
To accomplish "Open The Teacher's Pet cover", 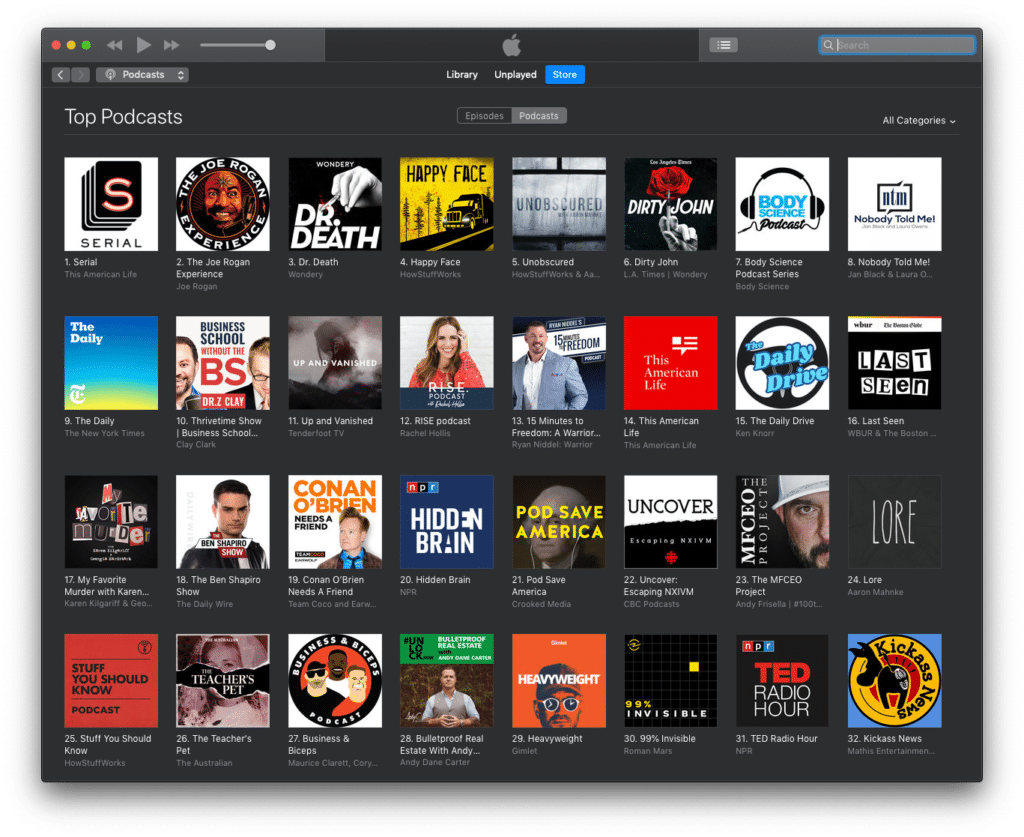I will 223,680.
